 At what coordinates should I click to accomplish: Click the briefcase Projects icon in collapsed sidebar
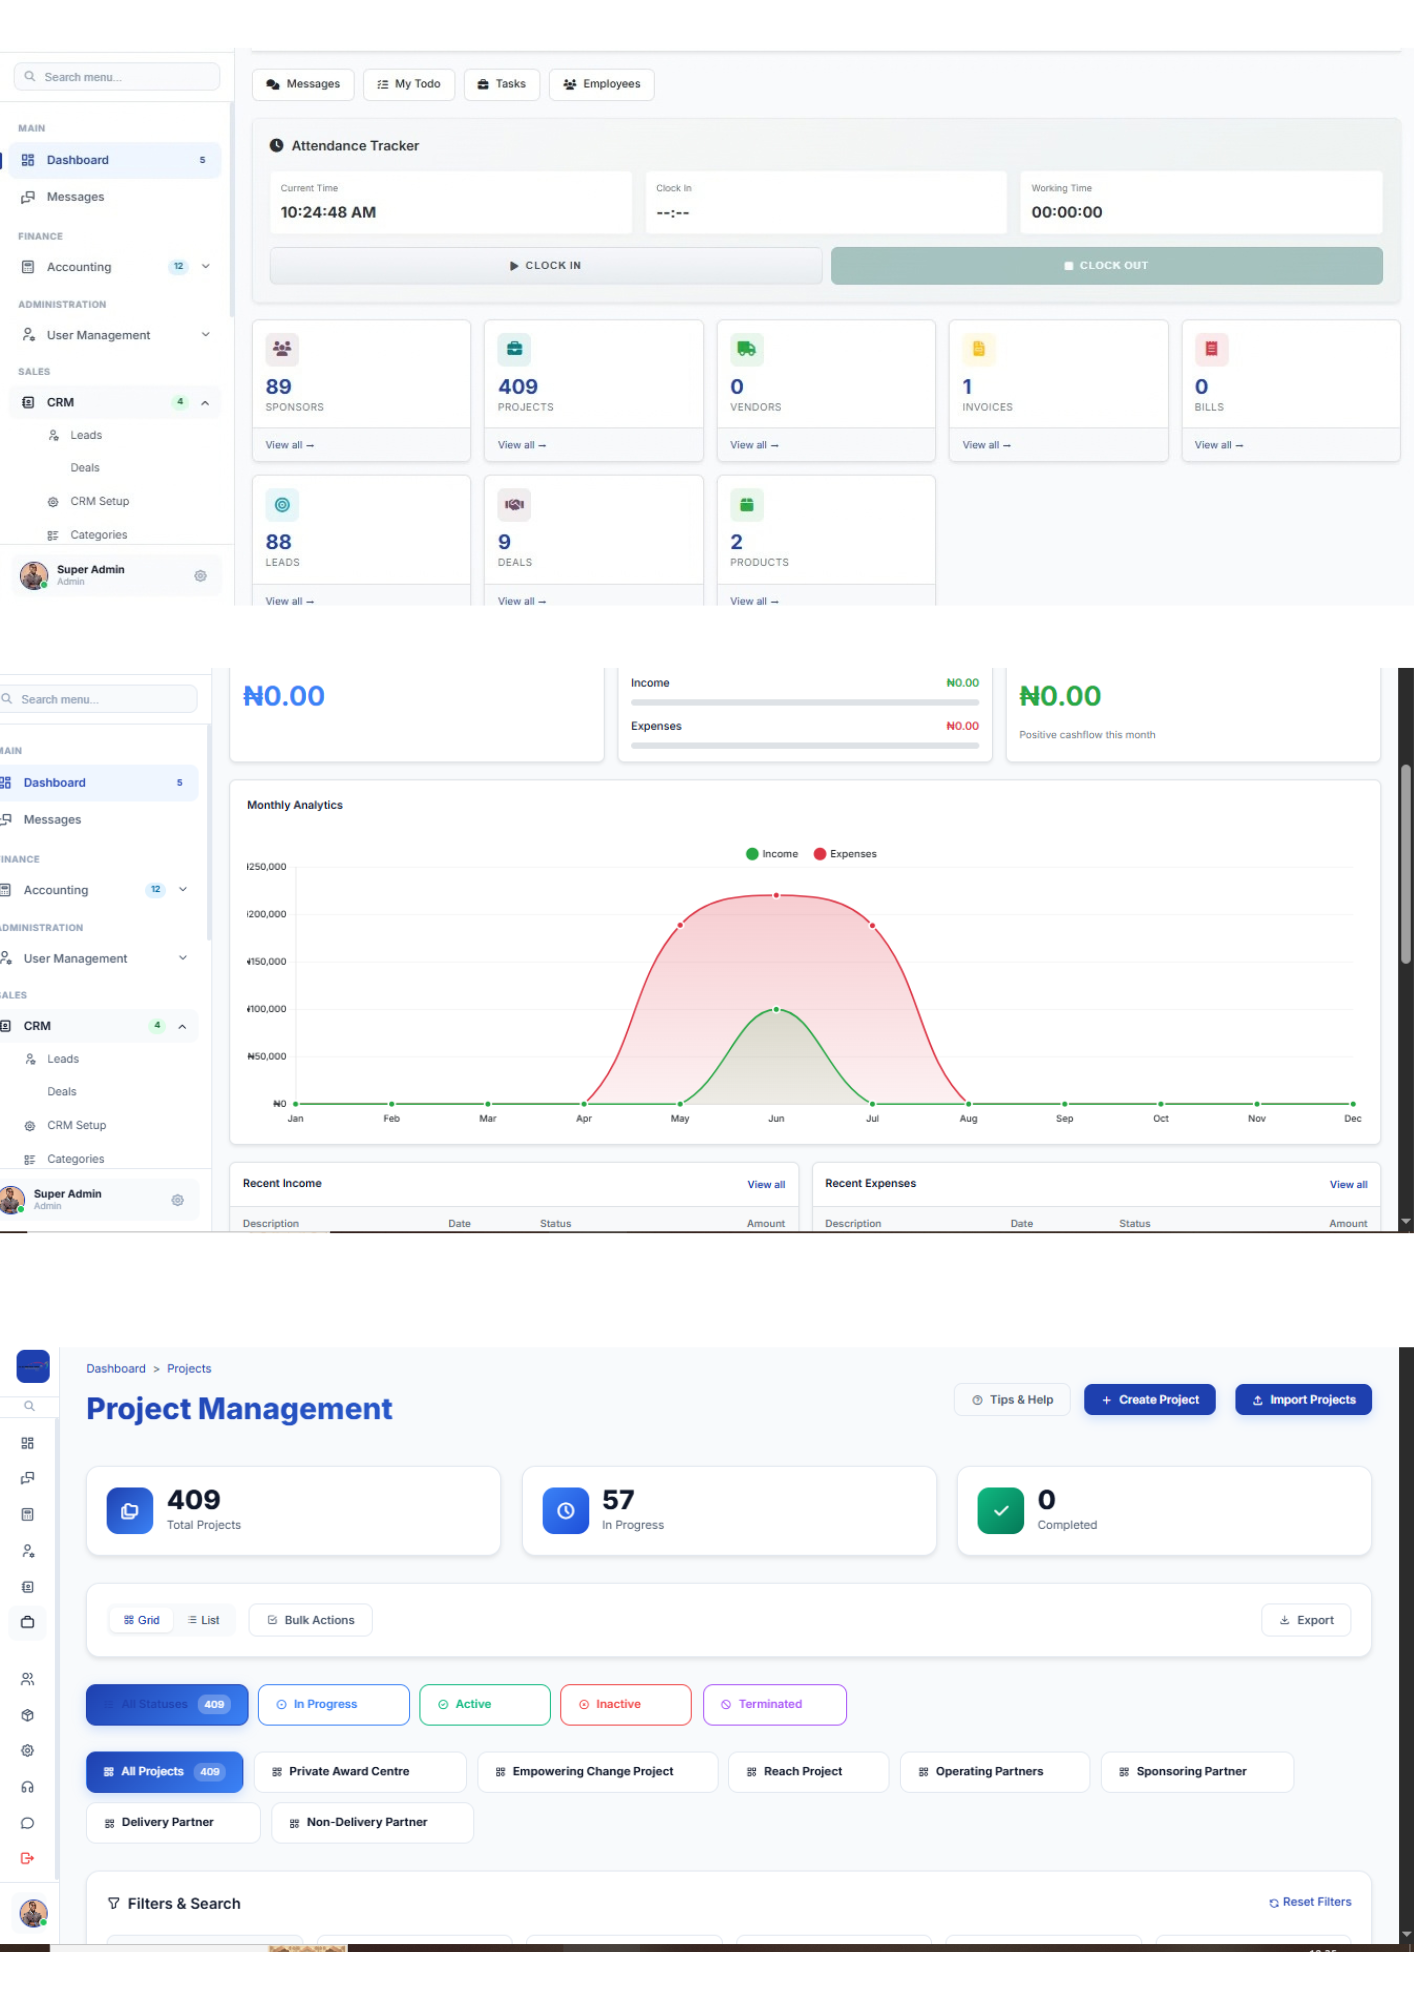tap(28, 1622)
